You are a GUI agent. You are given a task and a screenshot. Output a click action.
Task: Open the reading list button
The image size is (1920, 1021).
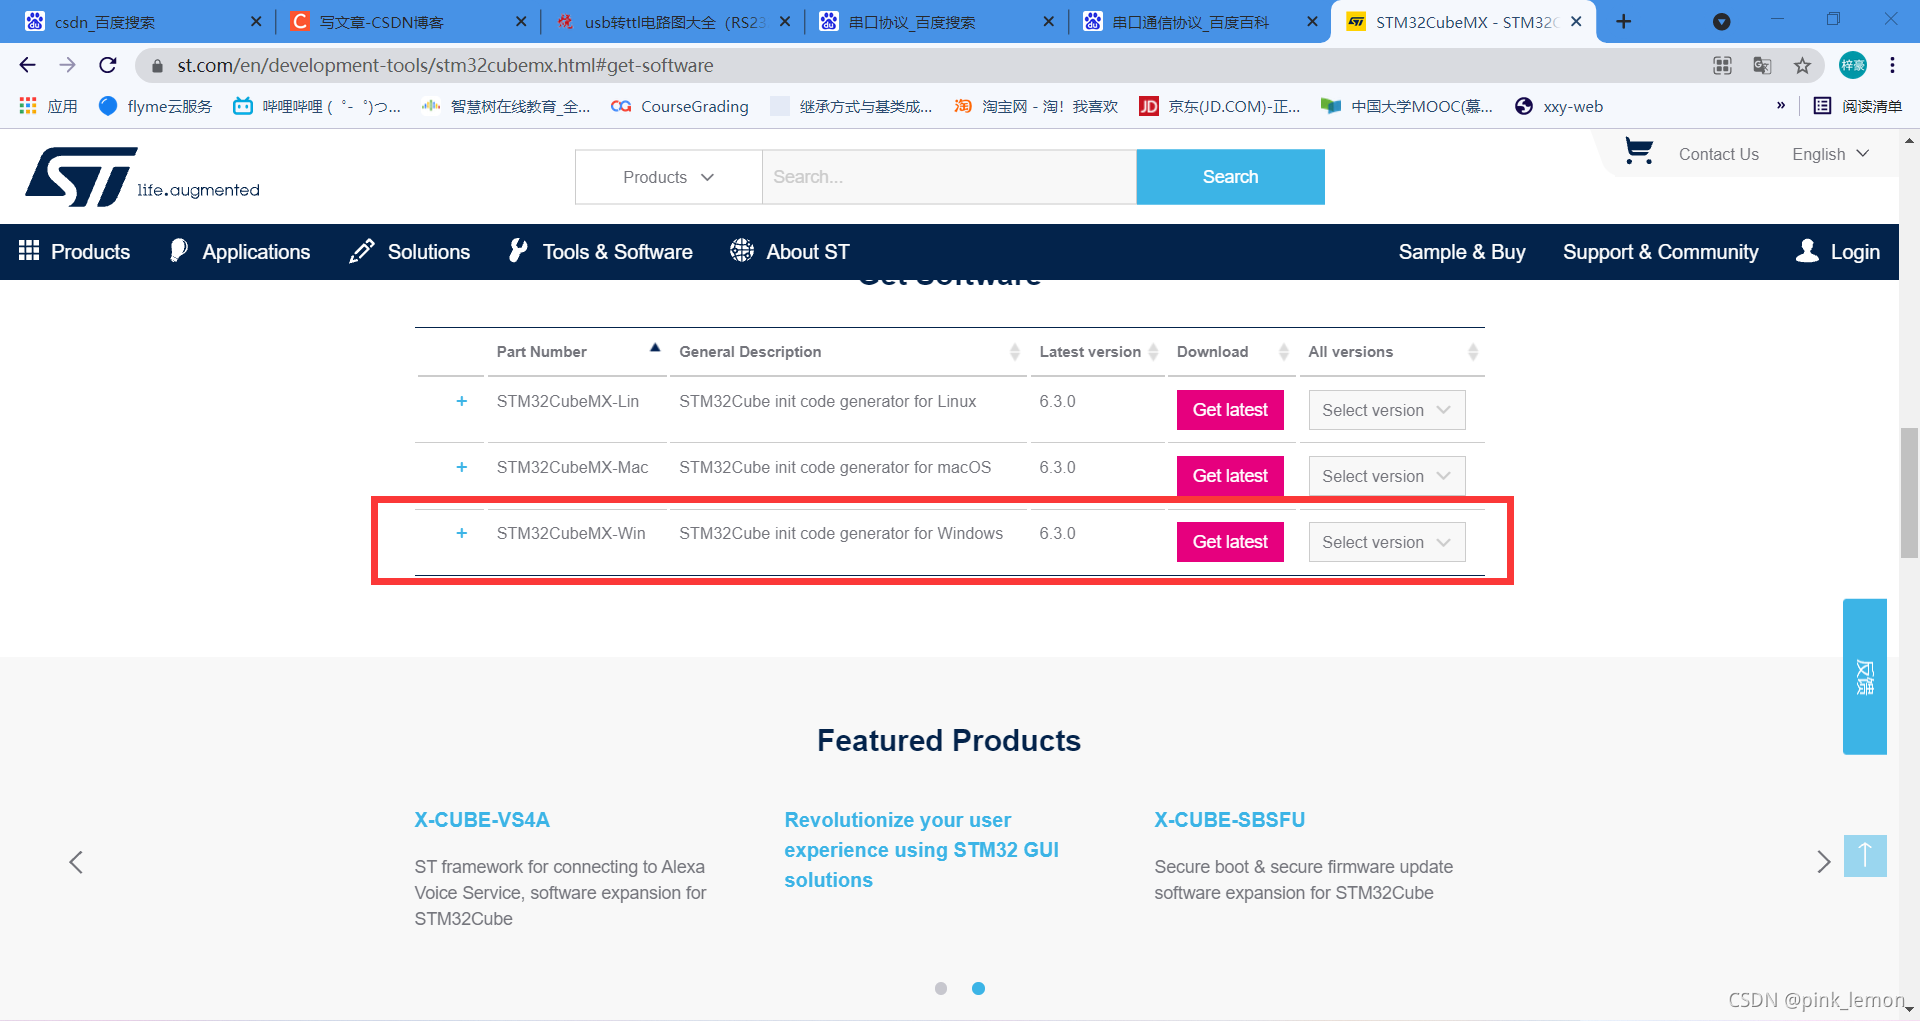pyautogui.click(x=1857, y=106)
